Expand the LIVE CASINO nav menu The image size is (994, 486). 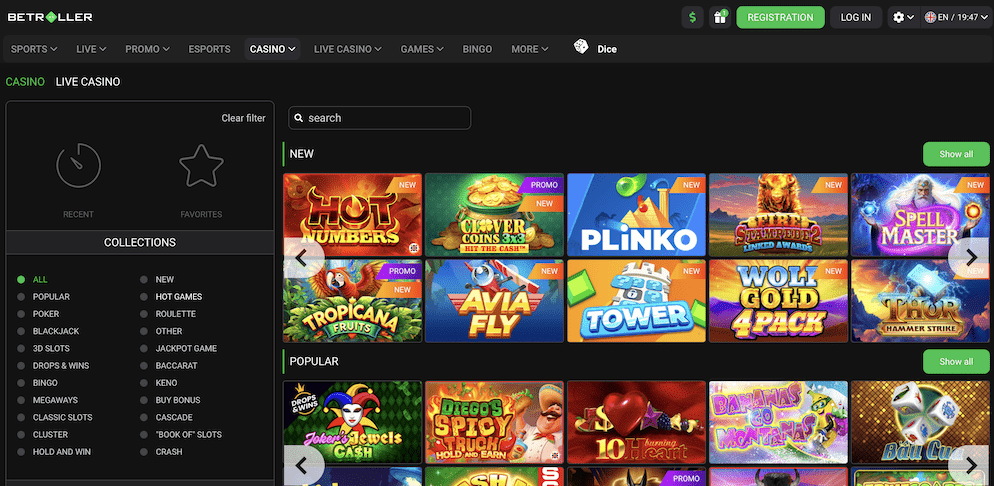point(347,49)
